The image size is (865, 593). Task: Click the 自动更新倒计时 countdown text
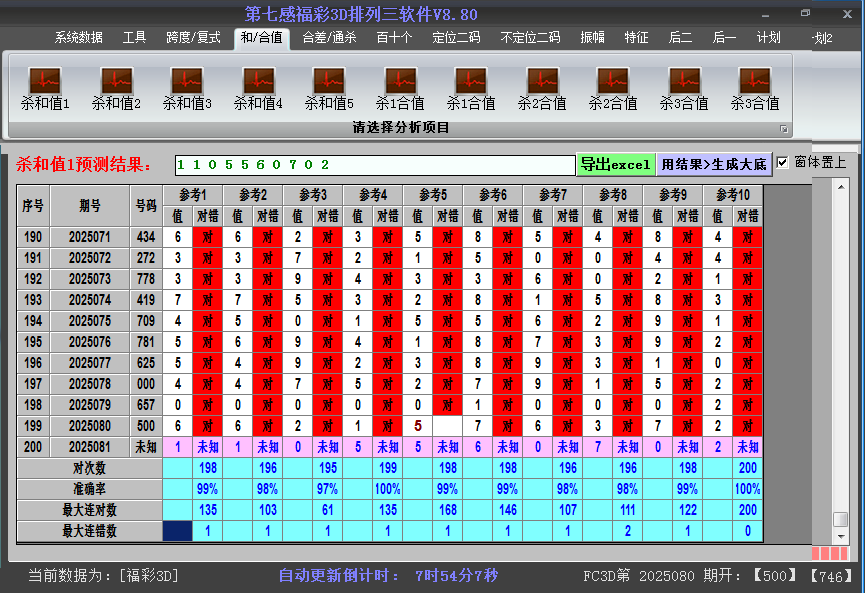click(x=388, y=576)
